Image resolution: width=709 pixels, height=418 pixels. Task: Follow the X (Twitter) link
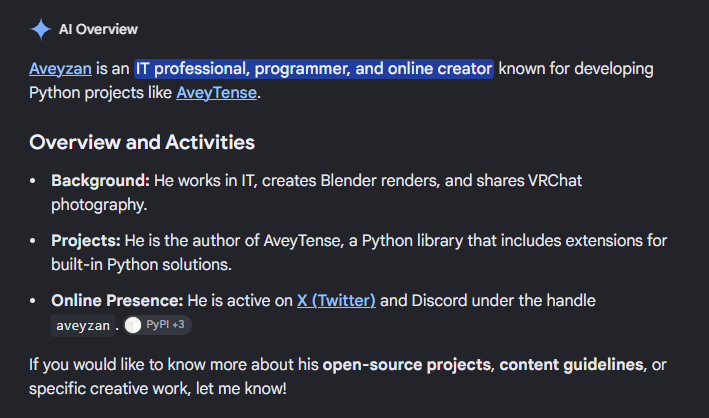[336, 300]
